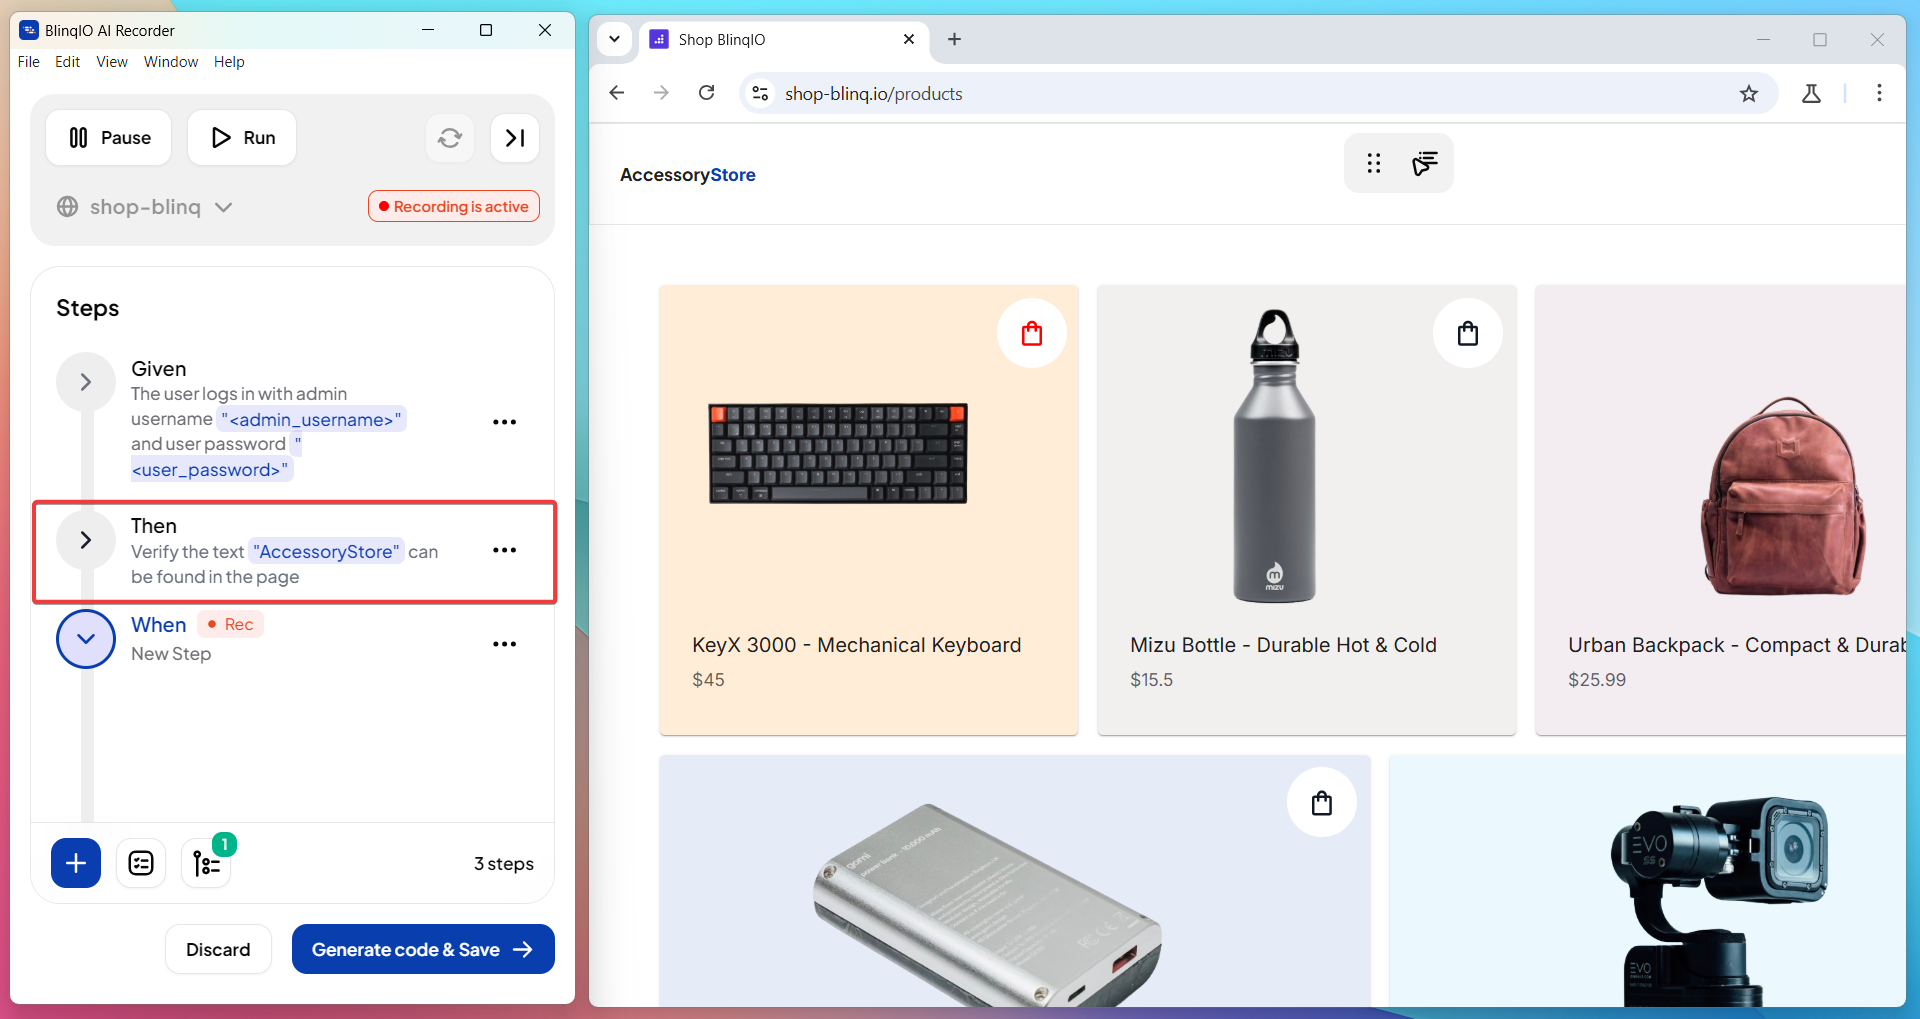Click the "<user_password>" parameter
This screenshot has height=1019, width=1920.
point(212,469)
